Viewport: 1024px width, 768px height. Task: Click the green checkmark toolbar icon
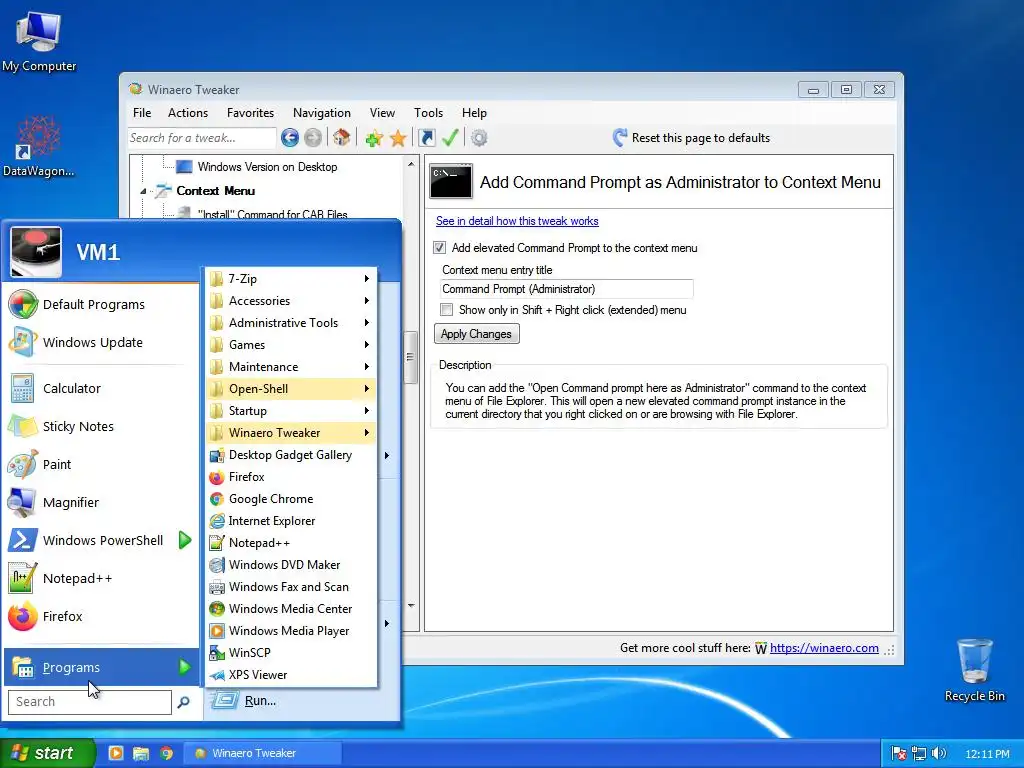point(450,138)
